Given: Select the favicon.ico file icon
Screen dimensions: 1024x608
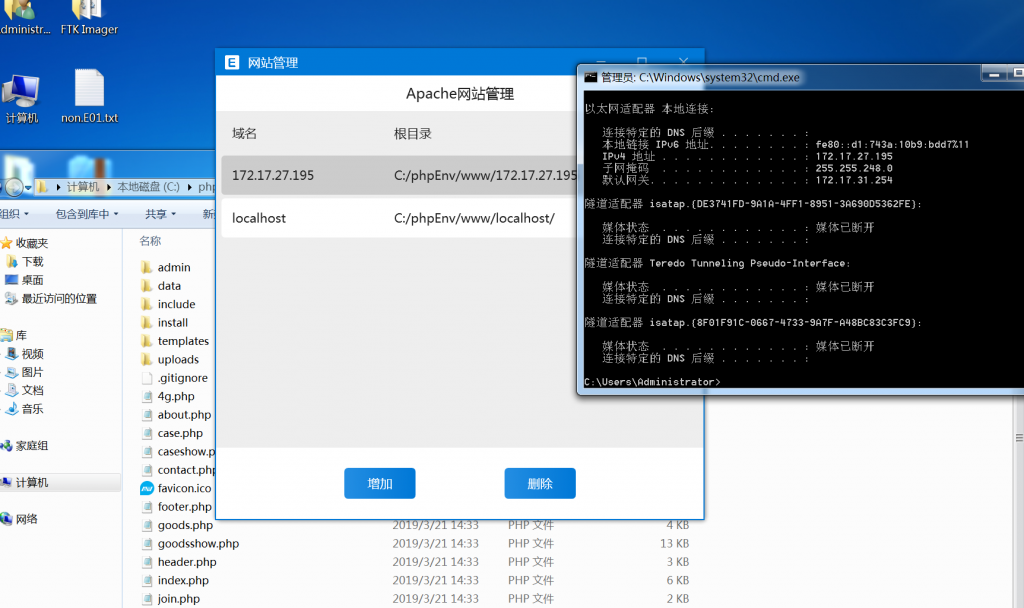Looking at the screenshot, I should pos(146,488).
